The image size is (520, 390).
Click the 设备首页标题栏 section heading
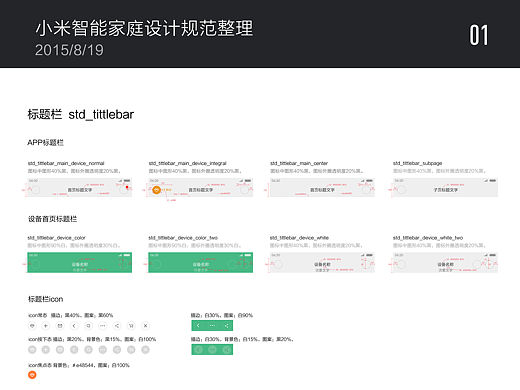(52, 219)
